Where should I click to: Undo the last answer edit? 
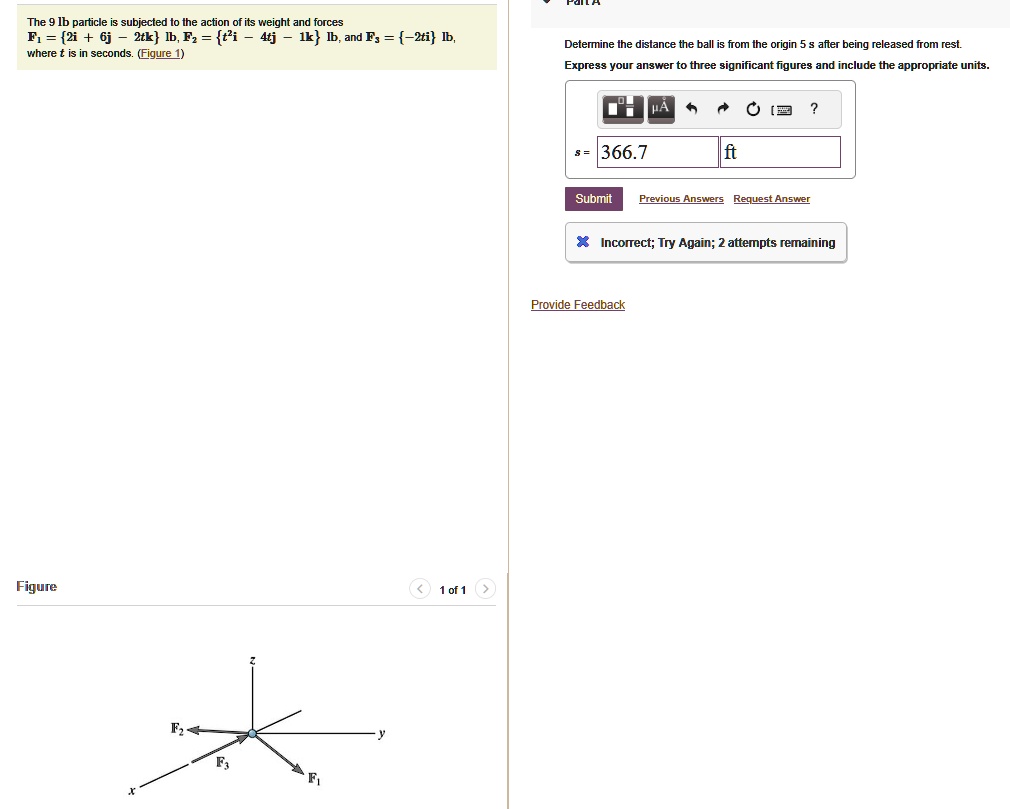tap(691, 109)
